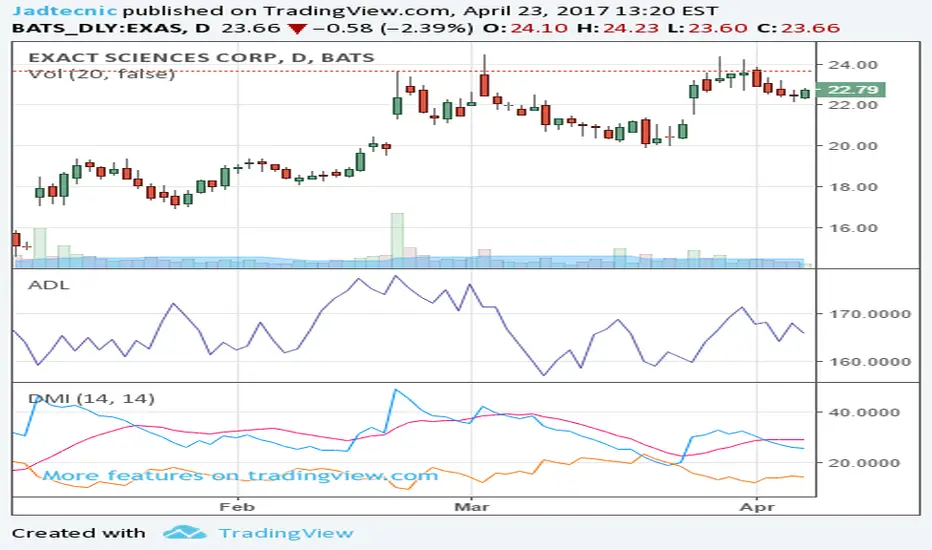
Task: Click the C: 23.66 close value
Action: pos(798,28)
